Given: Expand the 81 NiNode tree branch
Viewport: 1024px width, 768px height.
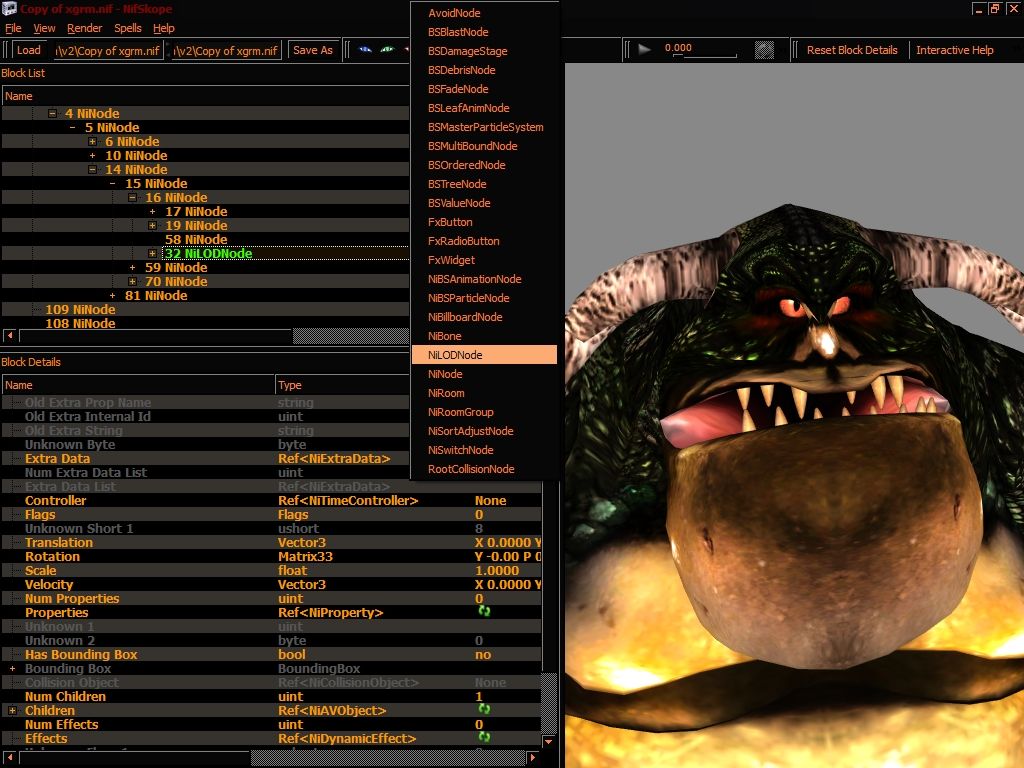Looking at the screenshot, I should 112,296.
